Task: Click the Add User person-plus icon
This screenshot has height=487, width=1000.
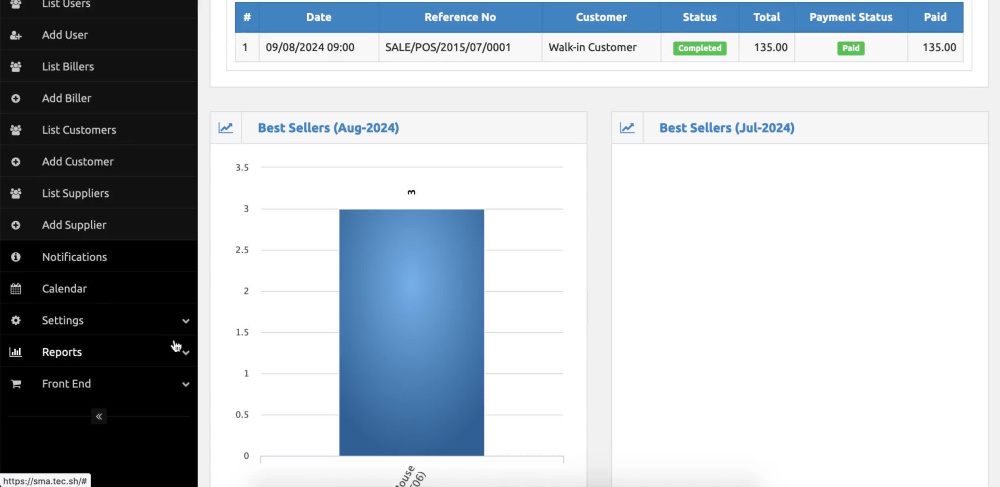Action: tap(16, 35)
